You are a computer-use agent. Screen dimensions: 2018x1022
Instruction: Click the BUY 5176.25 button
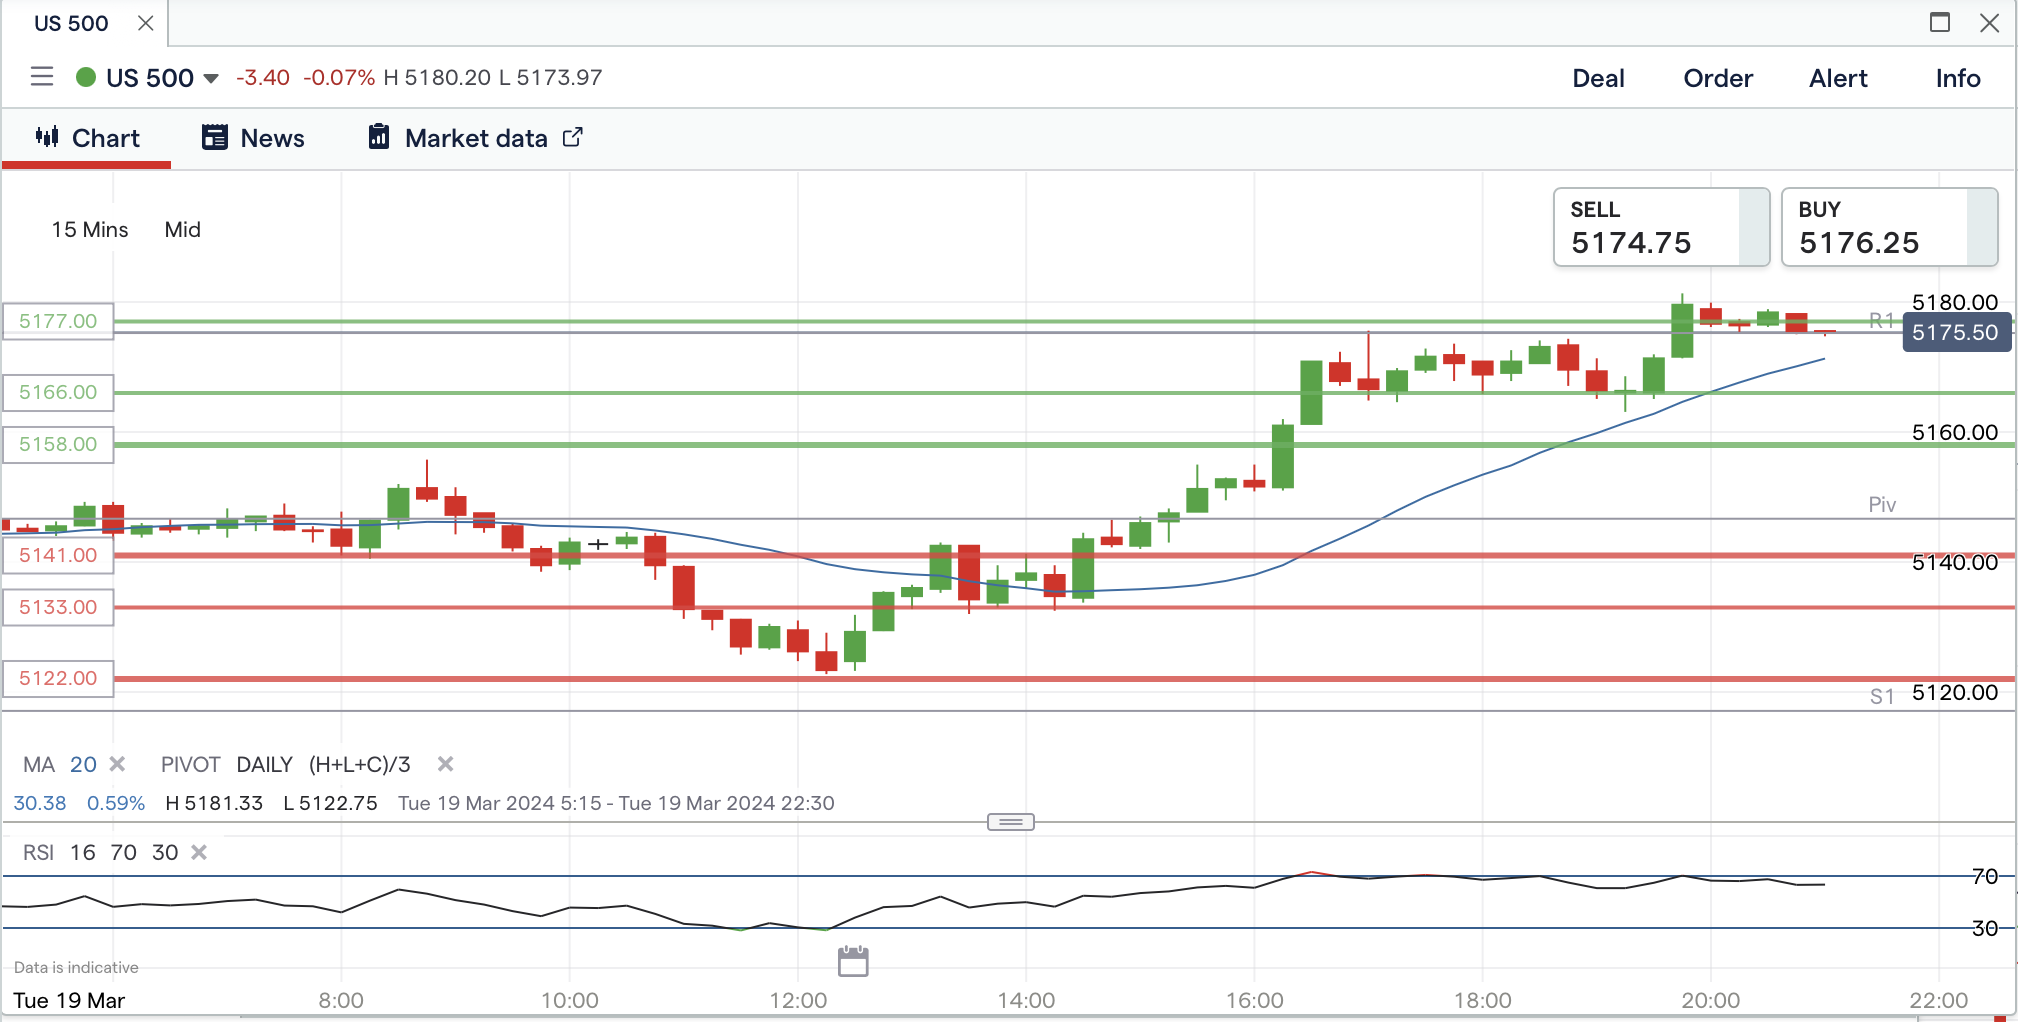click(x=1889, y=227)
